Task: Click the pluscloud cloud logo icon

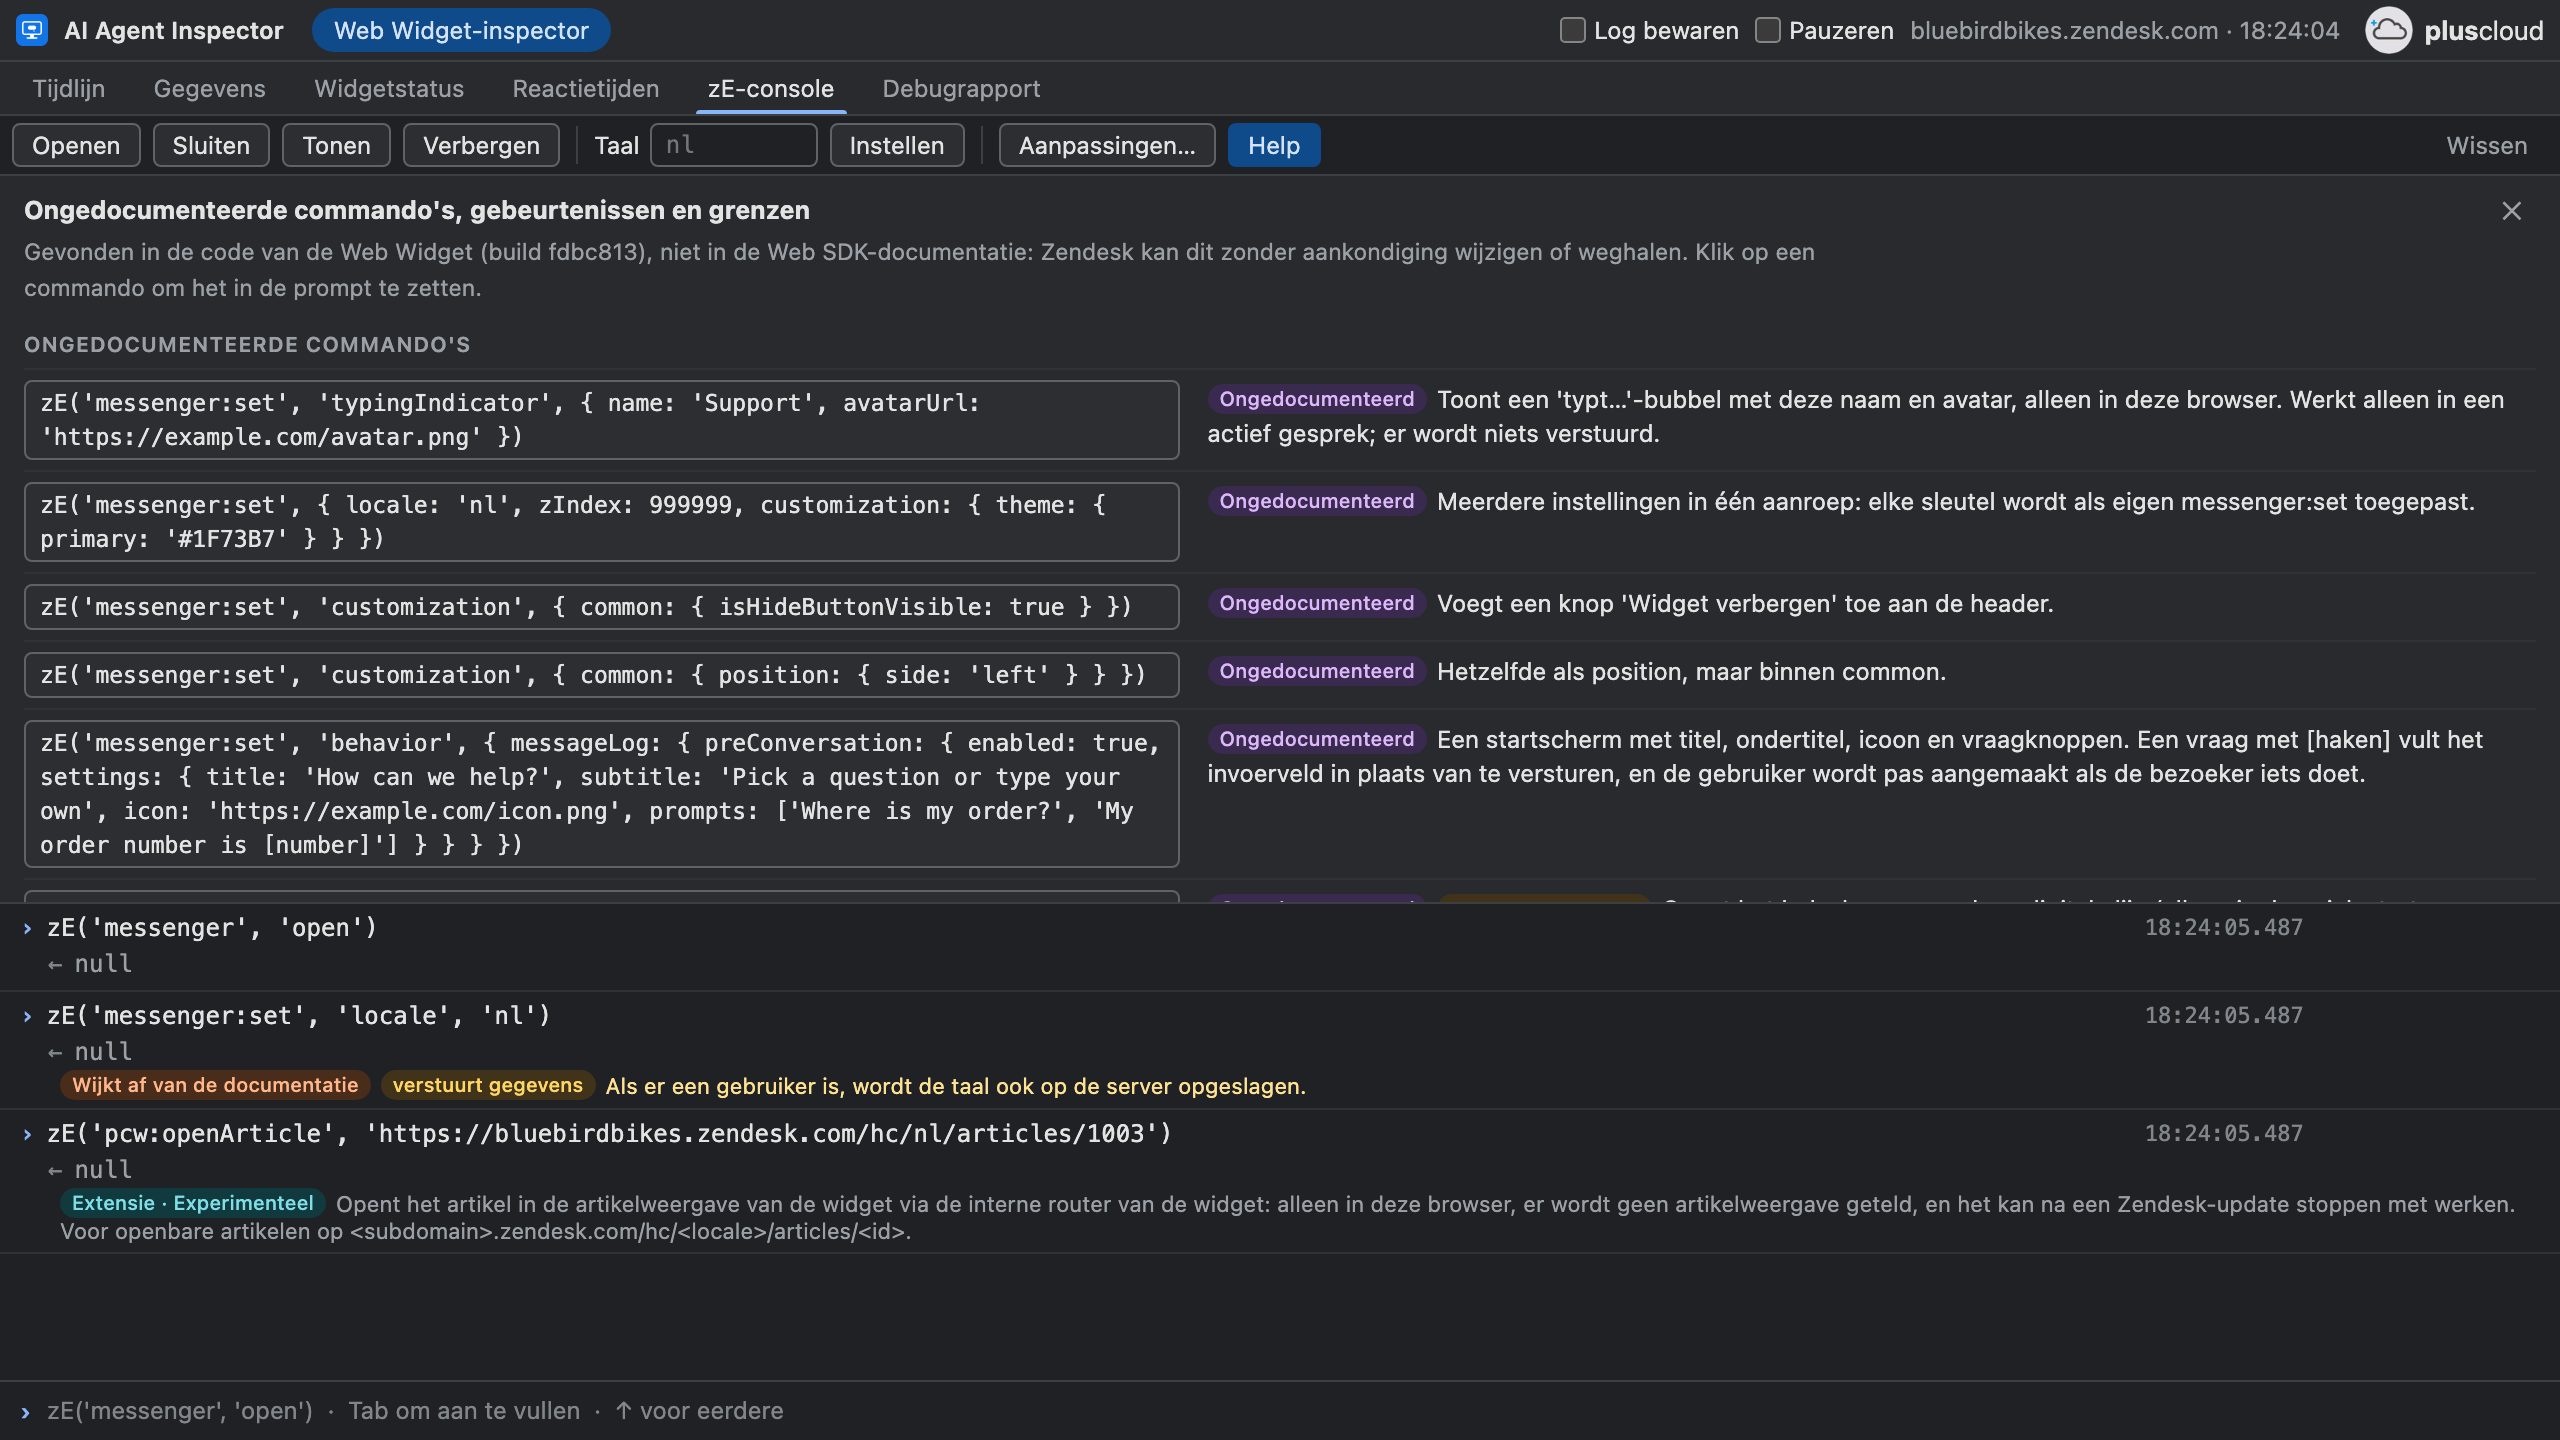Action: point(2388,30)
